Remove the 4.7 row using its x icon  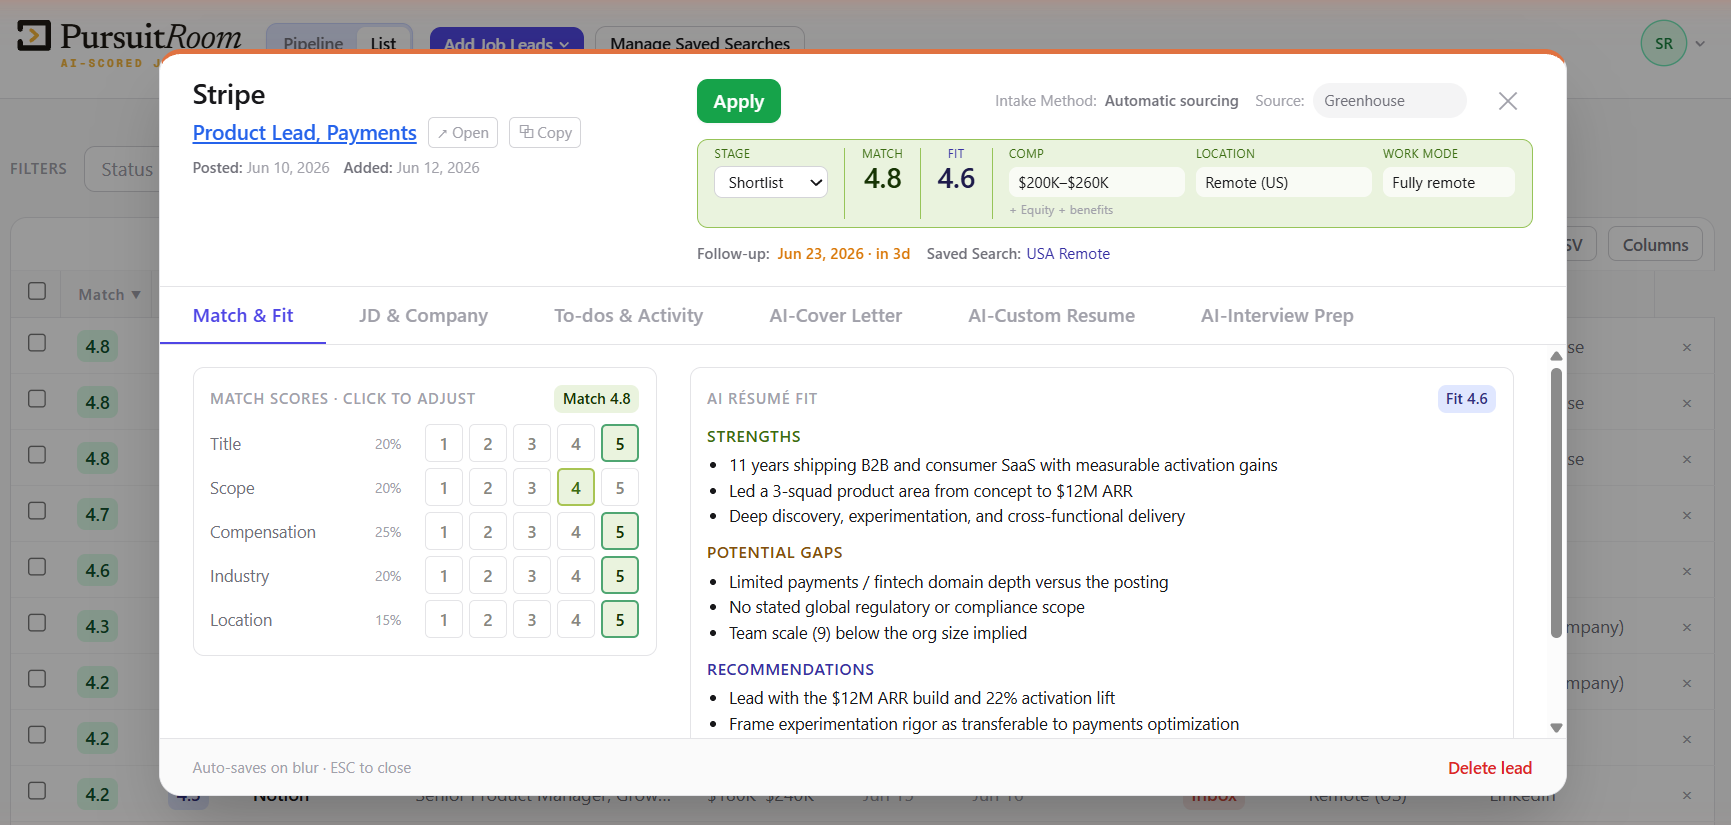(x=1687, y=516)
